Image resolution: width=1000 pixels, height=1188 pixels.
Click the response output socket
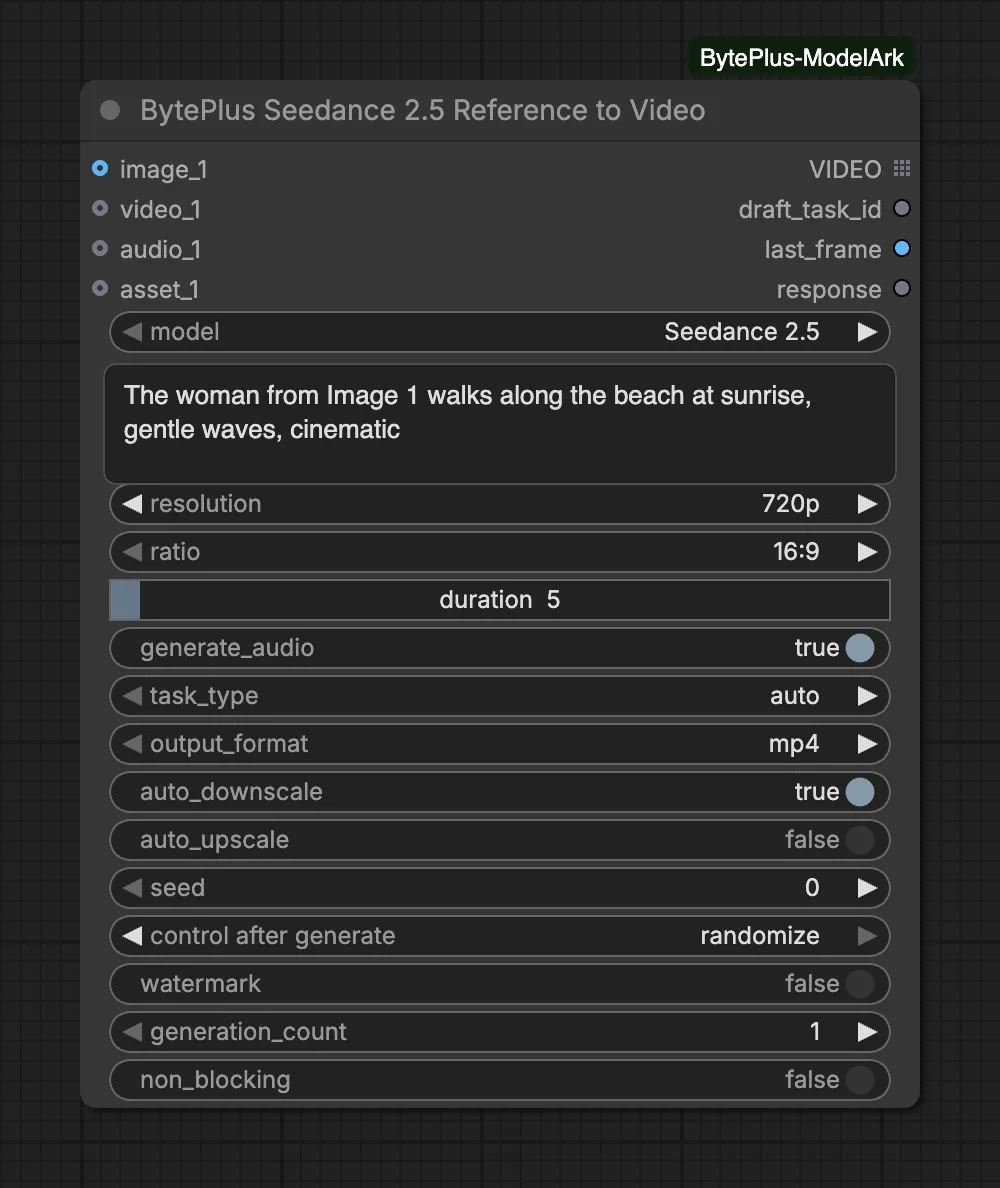pyautogui.click(x=902, y=289)
